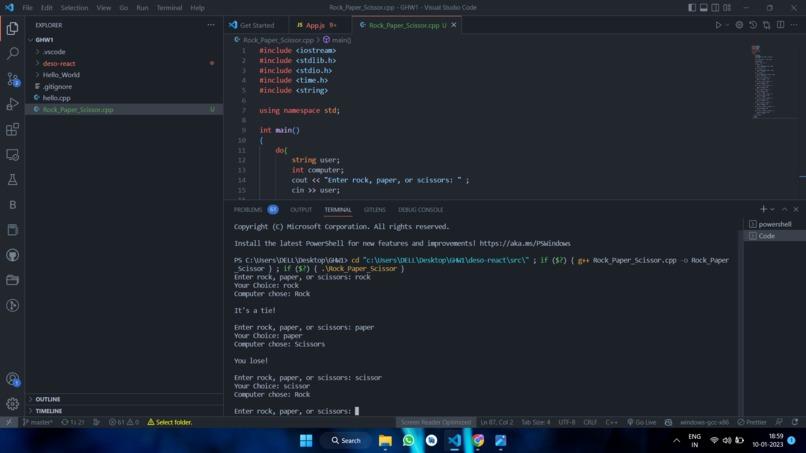The height and width of the screenshot is (453, 806).
Task: Switch to the DEBUG CONSOLE tab
Action: coord(420,210)
